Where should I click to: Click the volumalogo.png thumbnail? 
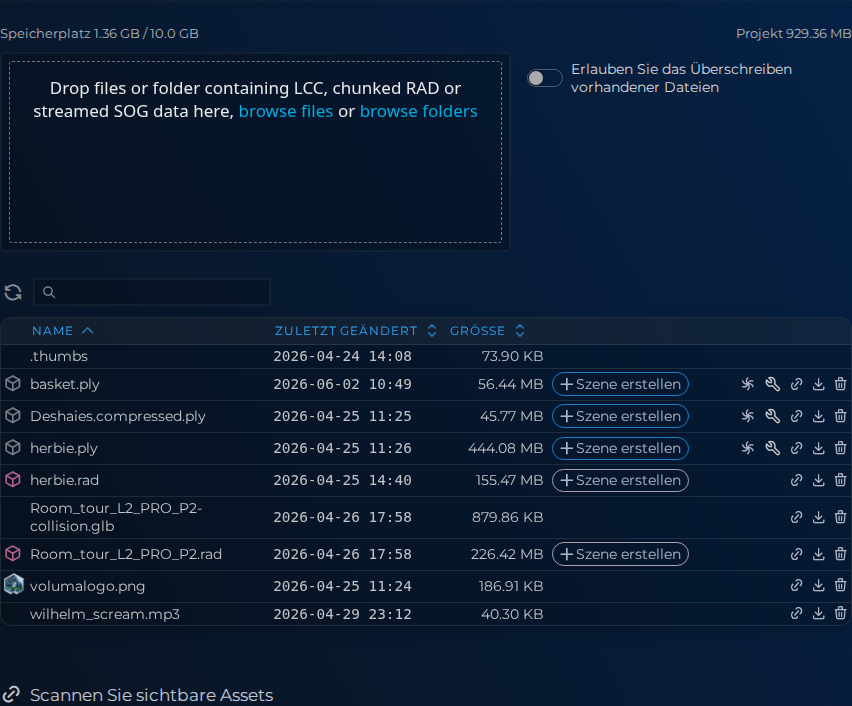[x=14, y=585]
